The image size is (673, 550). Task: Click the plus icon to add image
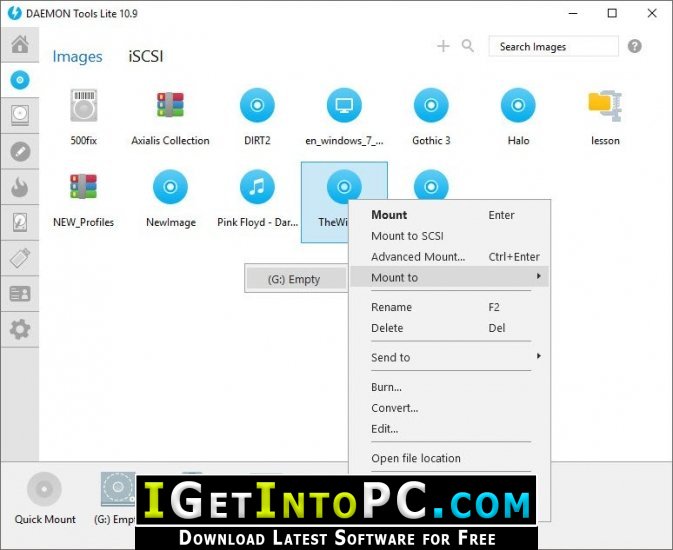pos(443,46)
